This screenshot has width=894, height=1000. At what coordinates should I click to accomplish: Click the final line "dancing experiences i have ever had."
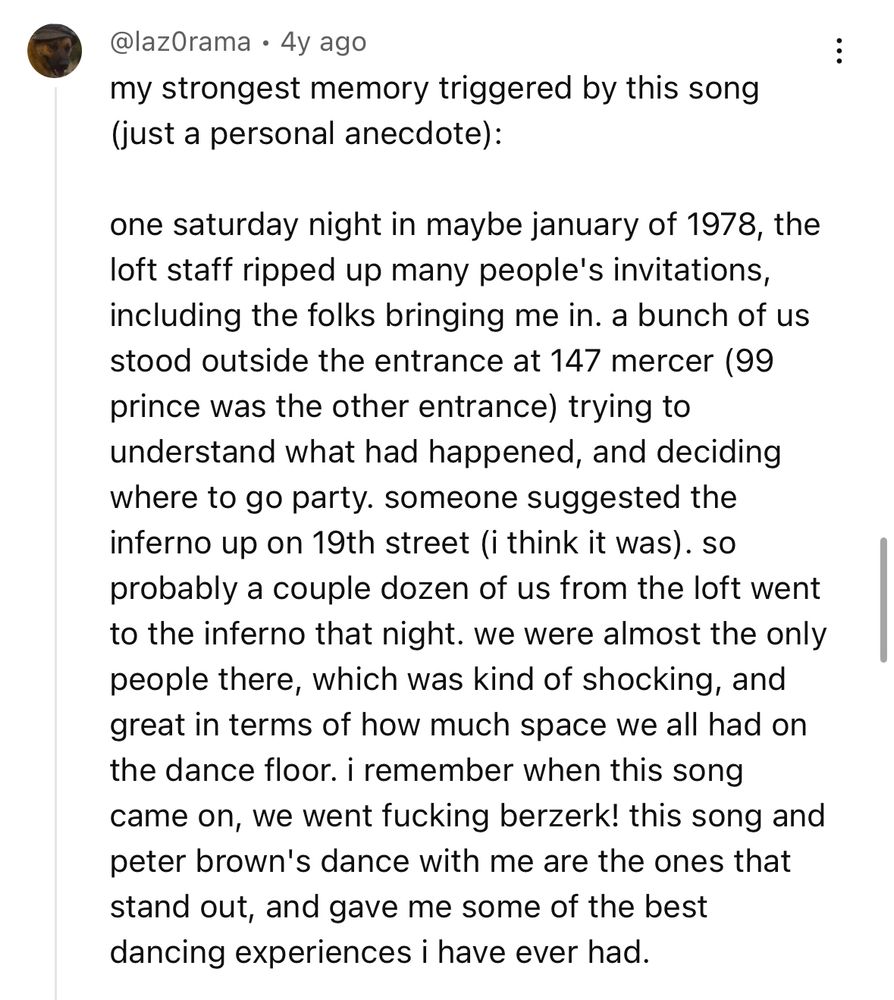click(x=379, y=953)
